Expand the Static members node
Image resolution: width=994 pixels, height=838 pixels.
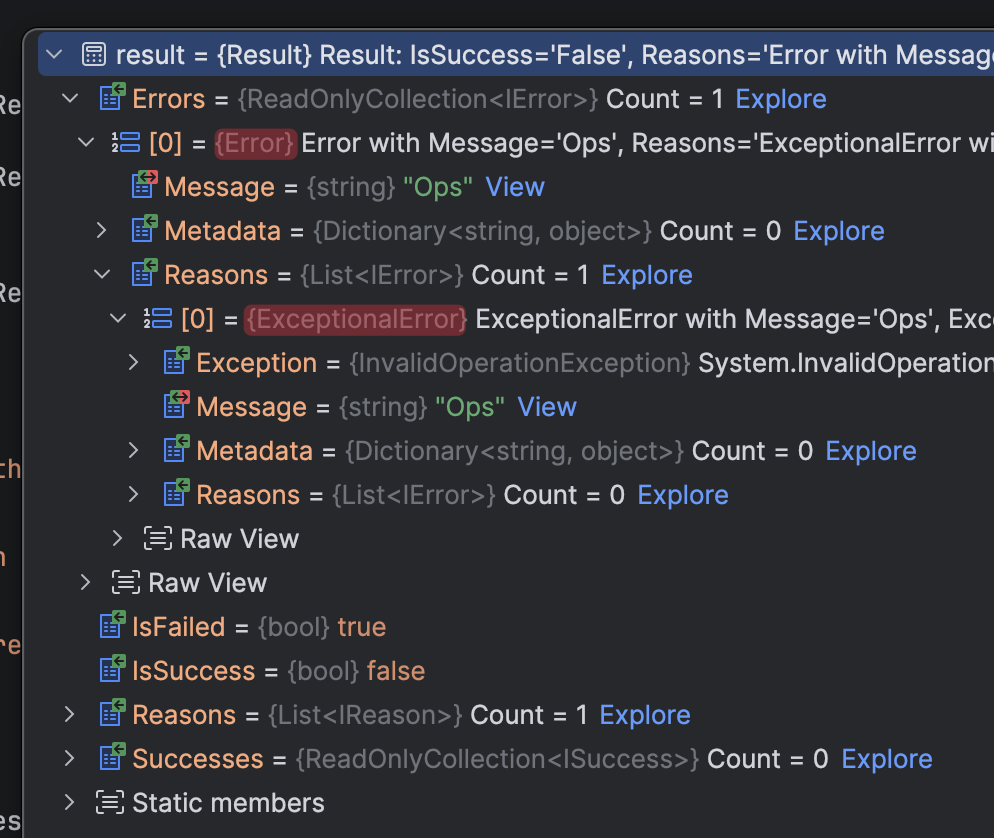coord(70,803)
